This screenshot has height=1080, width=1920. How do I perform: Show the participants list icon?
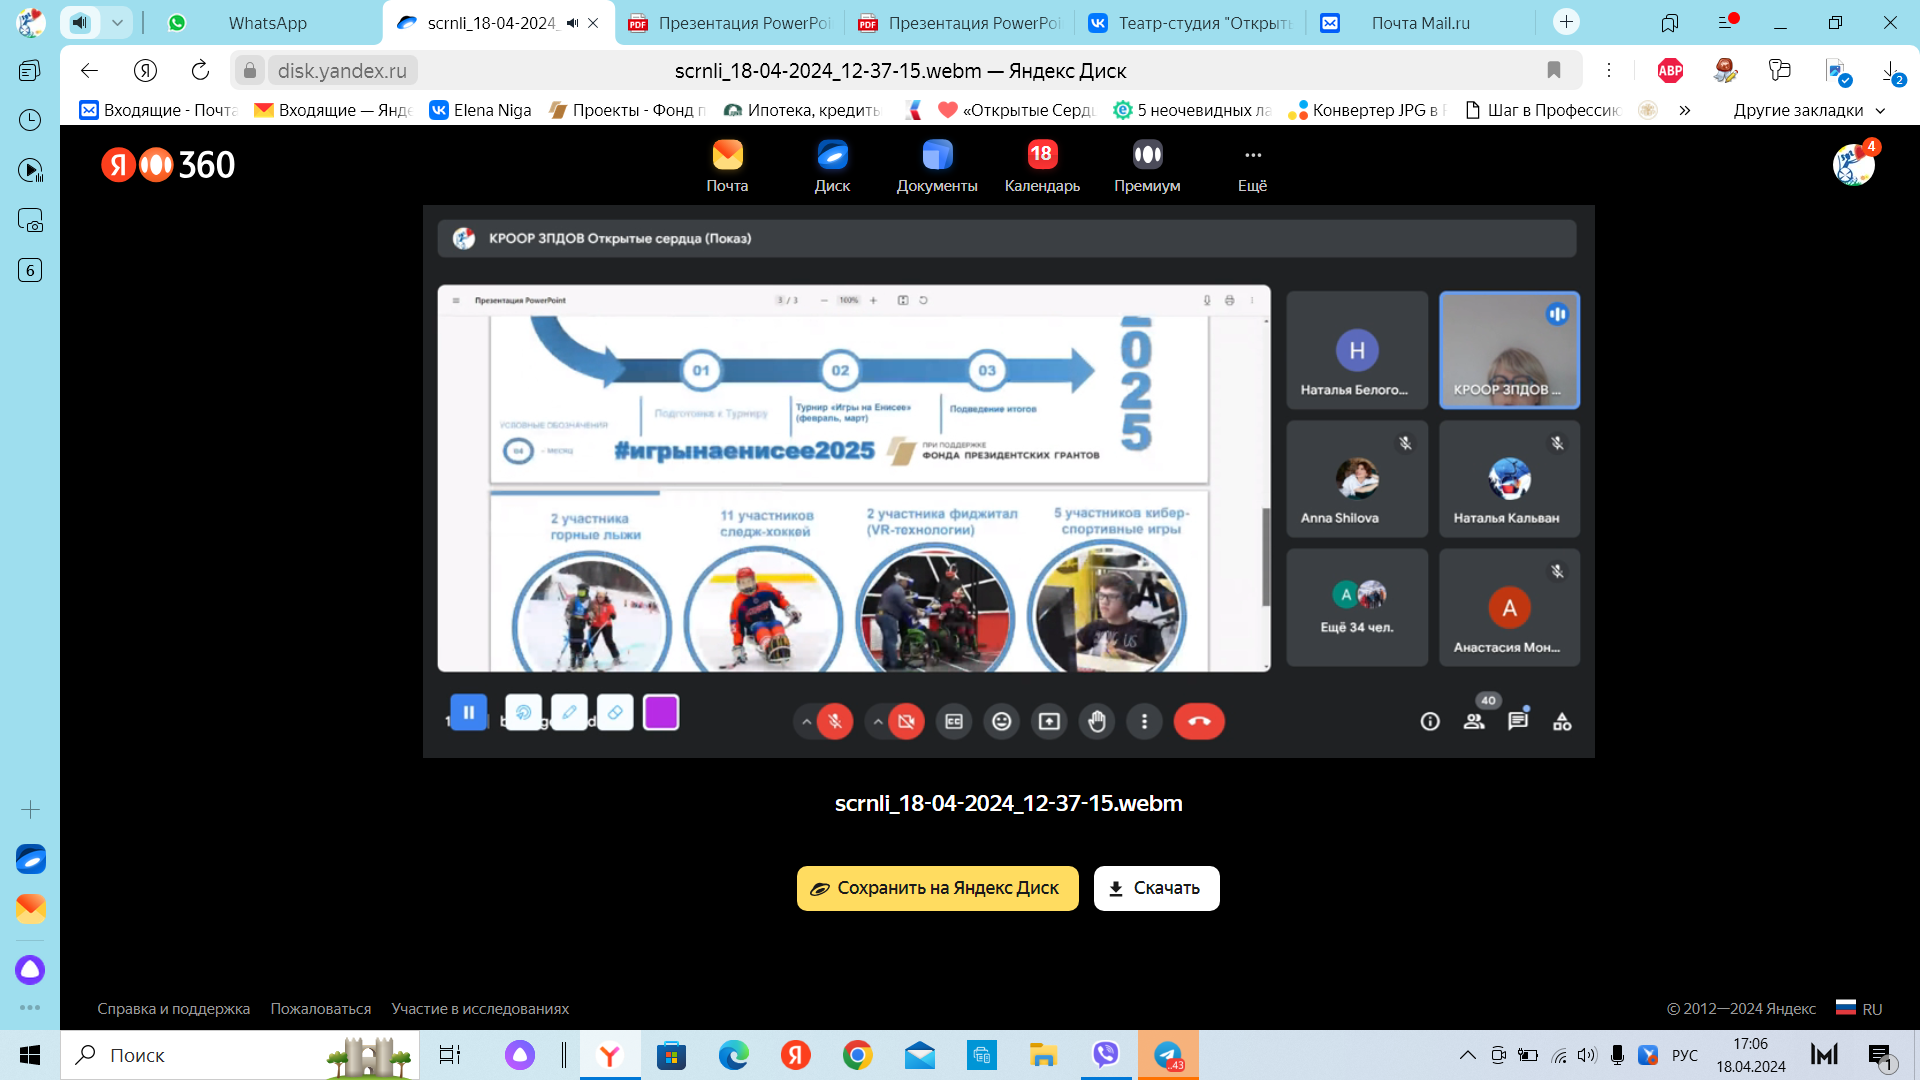[1474, 722]
